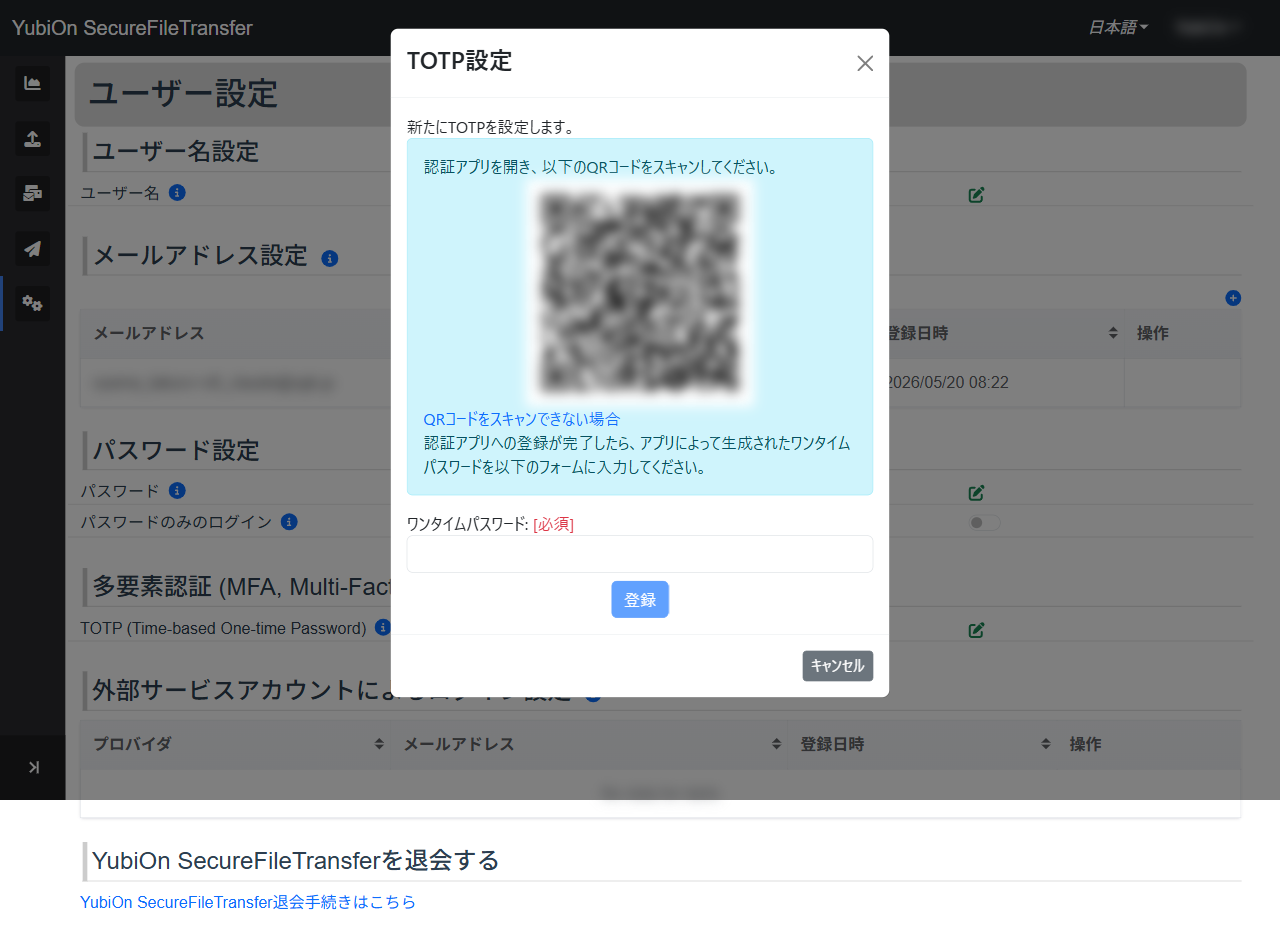Click the TOTP QR code image

click(x=640, y=293)
